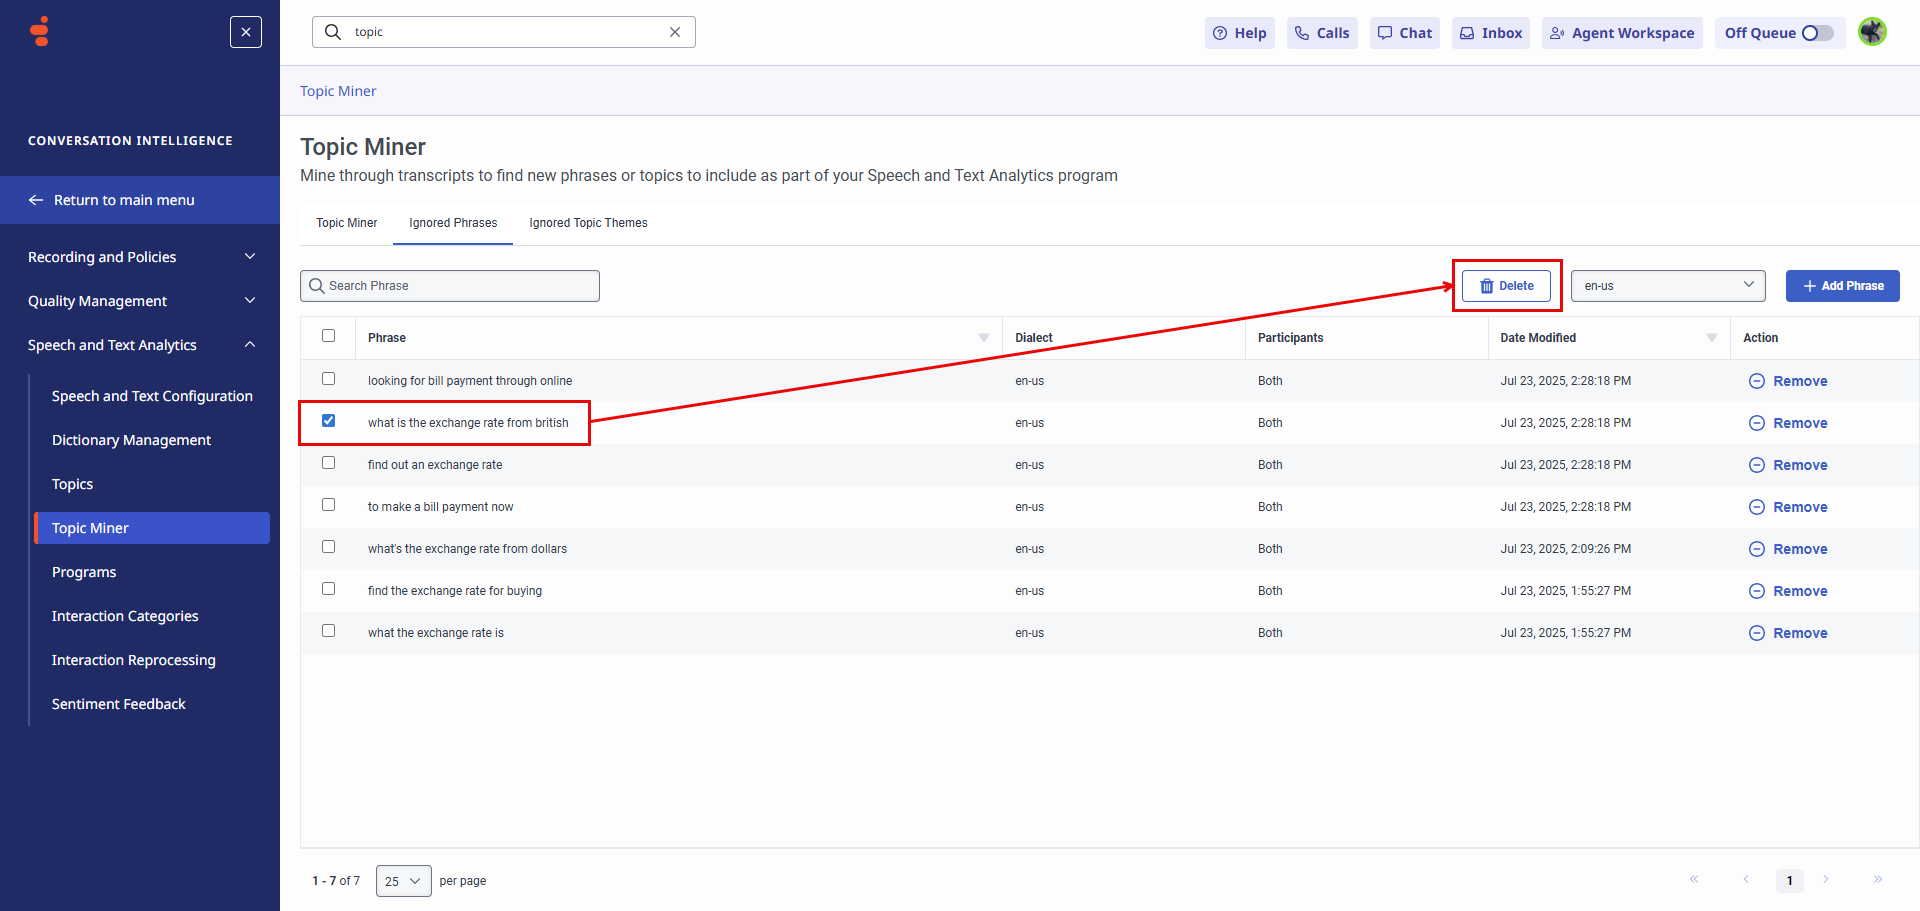This screenshot has height=911, width=1920.
Task: Open the Help menu
Action: [1240, 33]
